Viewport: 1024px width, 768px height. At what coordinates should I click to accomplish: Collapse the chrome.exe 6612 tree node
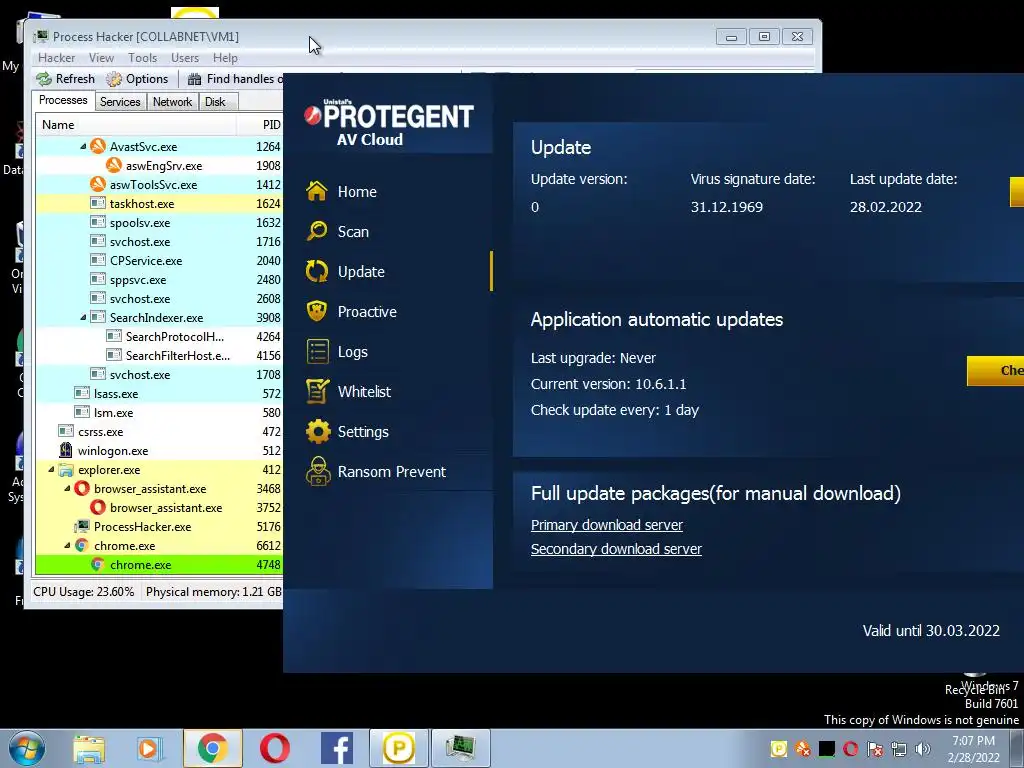tap(67, 545)
